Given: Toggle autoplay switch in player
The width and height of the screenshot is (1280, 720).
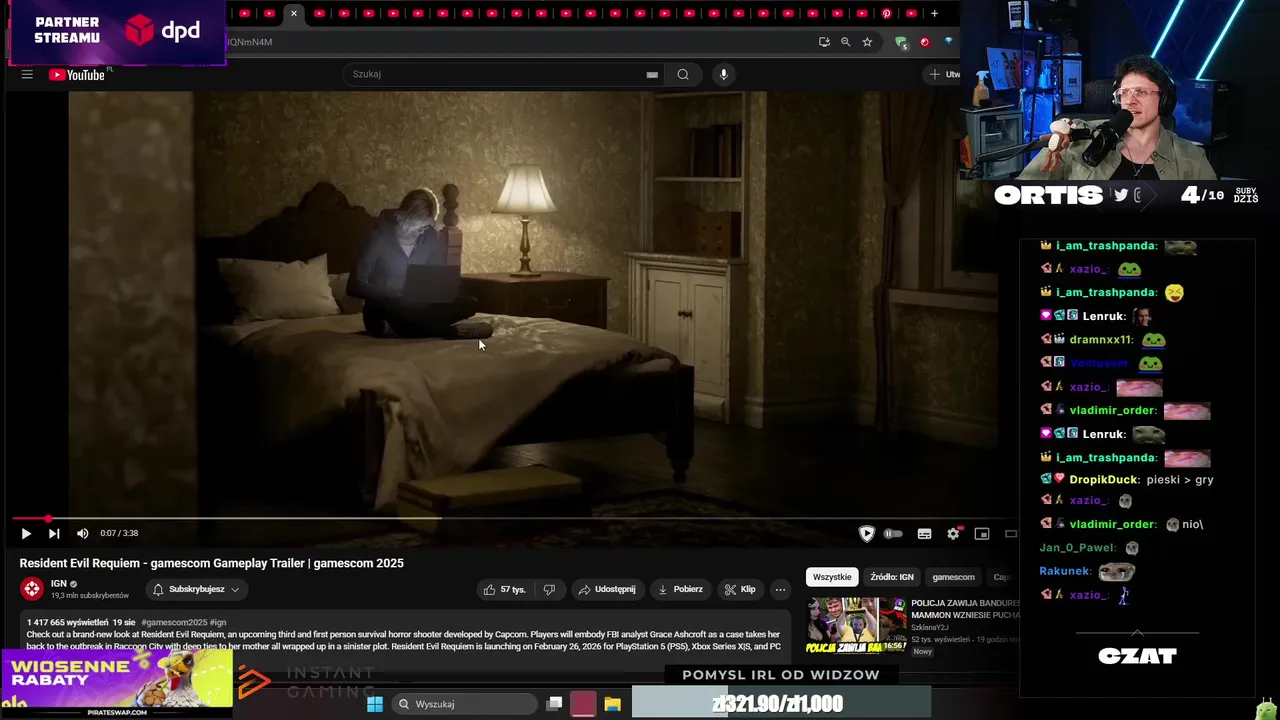Looking at the screenshot, I should tap(893, 534).
